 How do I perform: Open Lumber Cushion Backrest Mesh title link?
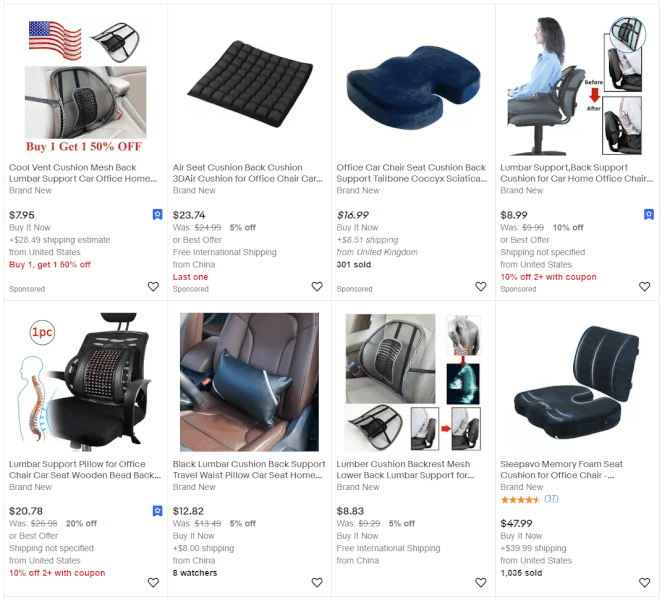(x=405, y=470)
